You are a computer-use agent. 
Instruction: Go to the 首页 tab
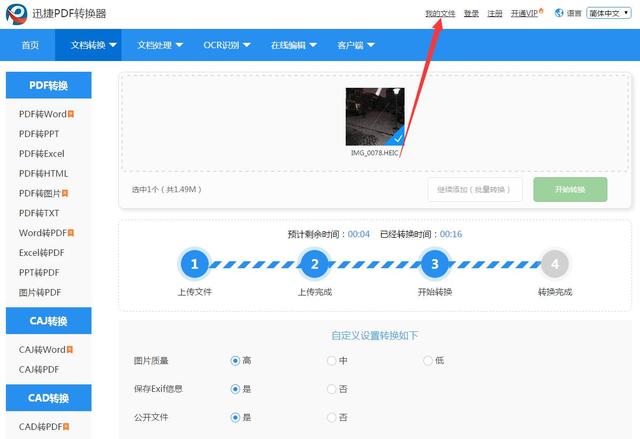[x=30, y=45]
